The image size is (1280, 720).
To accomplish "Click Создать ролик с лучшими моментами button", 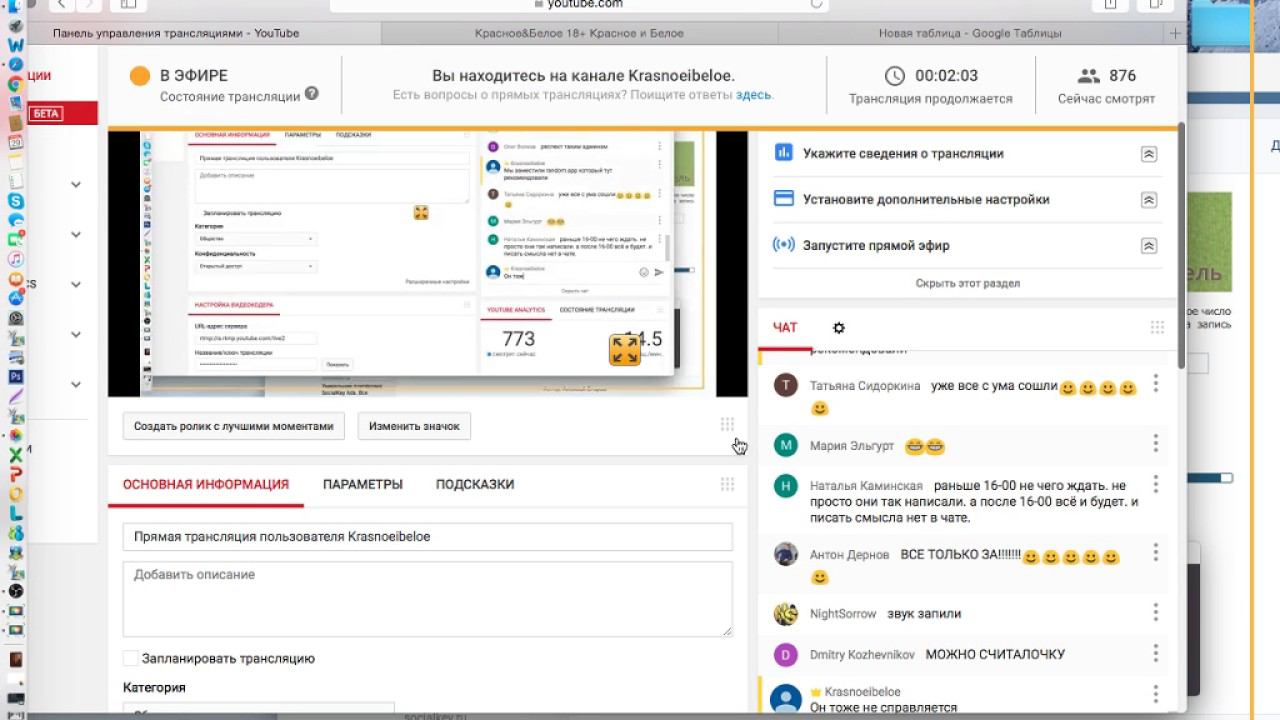I will 234,426.
